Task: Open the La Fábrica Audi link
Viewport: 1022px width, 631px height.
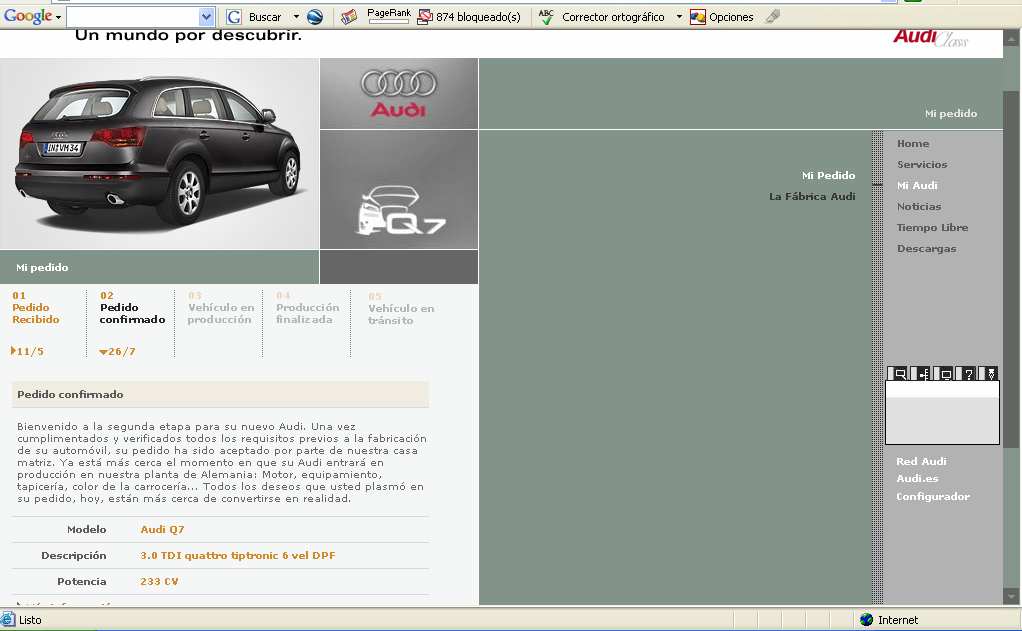Action: pos(811,196)
